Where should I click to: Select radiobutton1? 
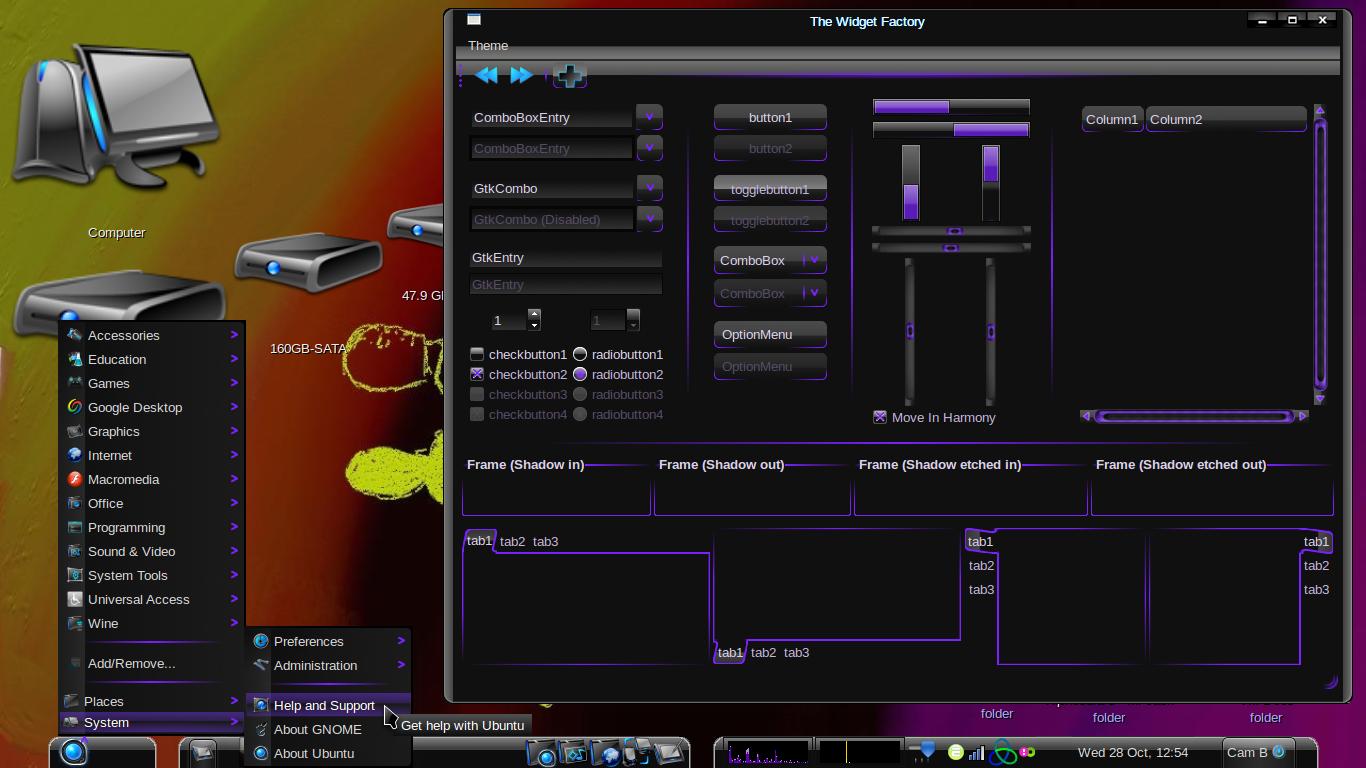tap(617, 354)
